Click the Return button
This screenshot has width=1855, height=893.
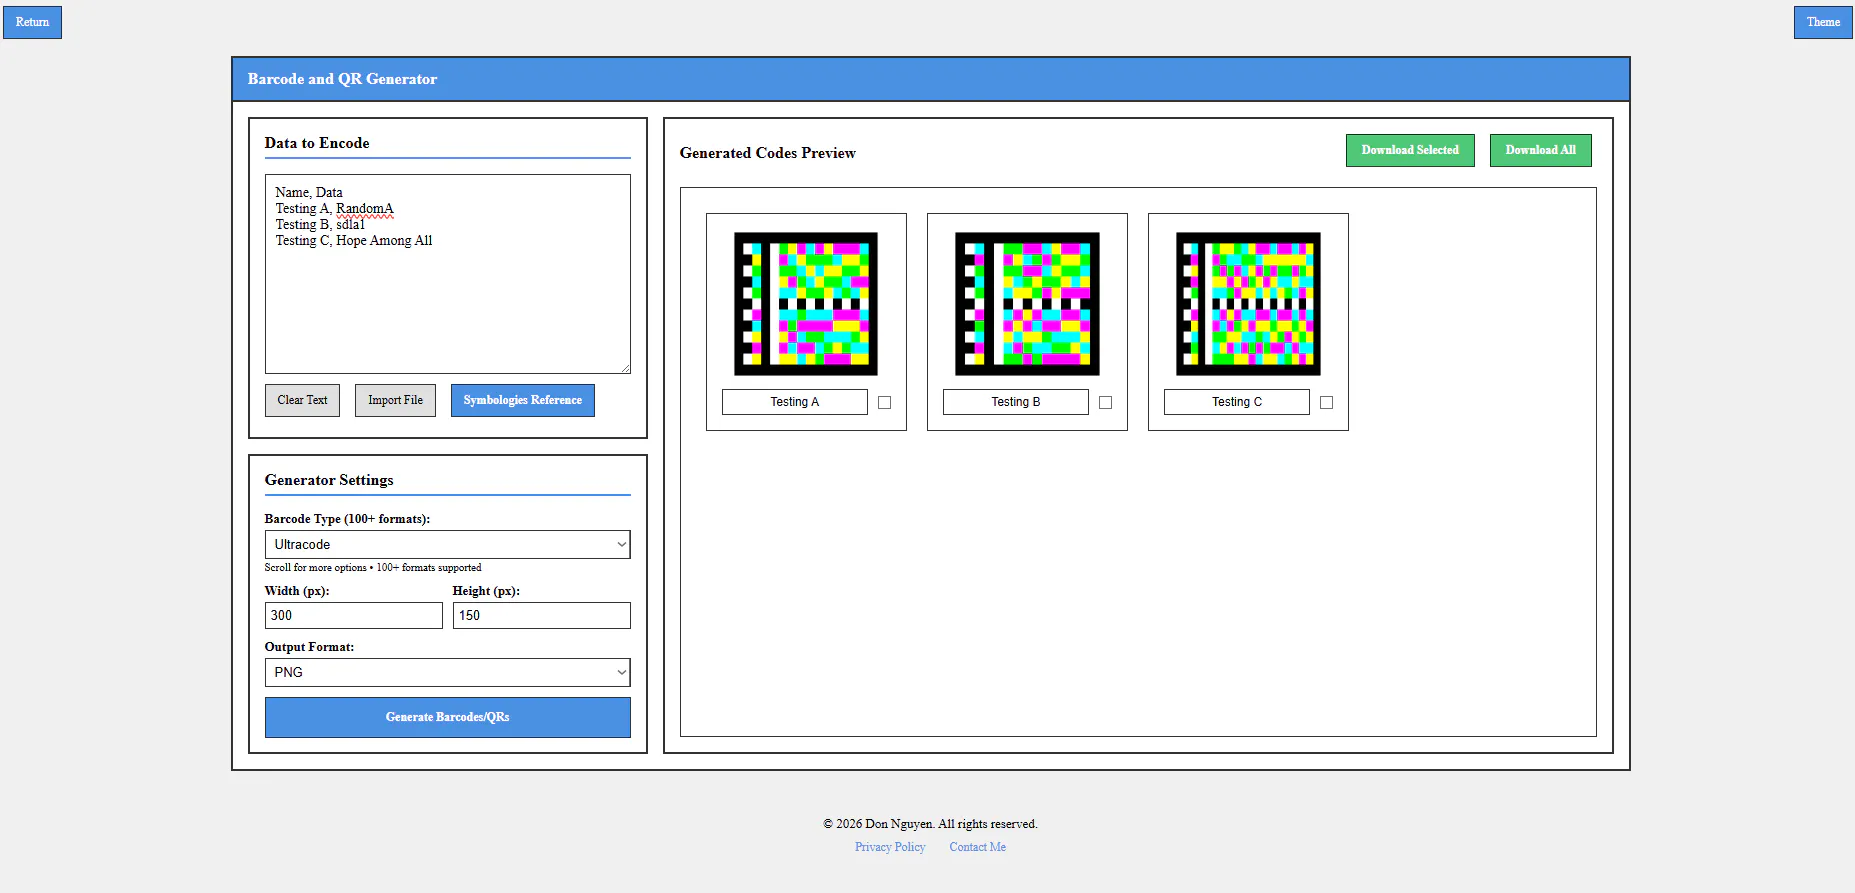tap(32, 22)
